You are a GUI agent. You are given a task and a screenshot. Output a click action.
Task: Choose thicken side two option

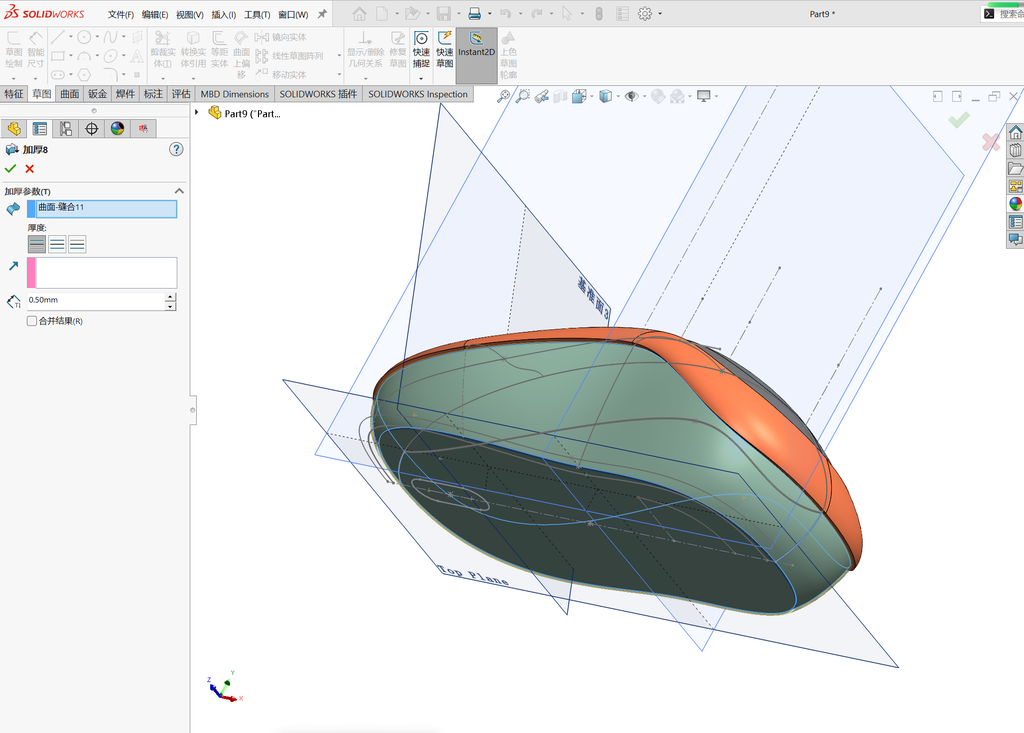[77, 244]
